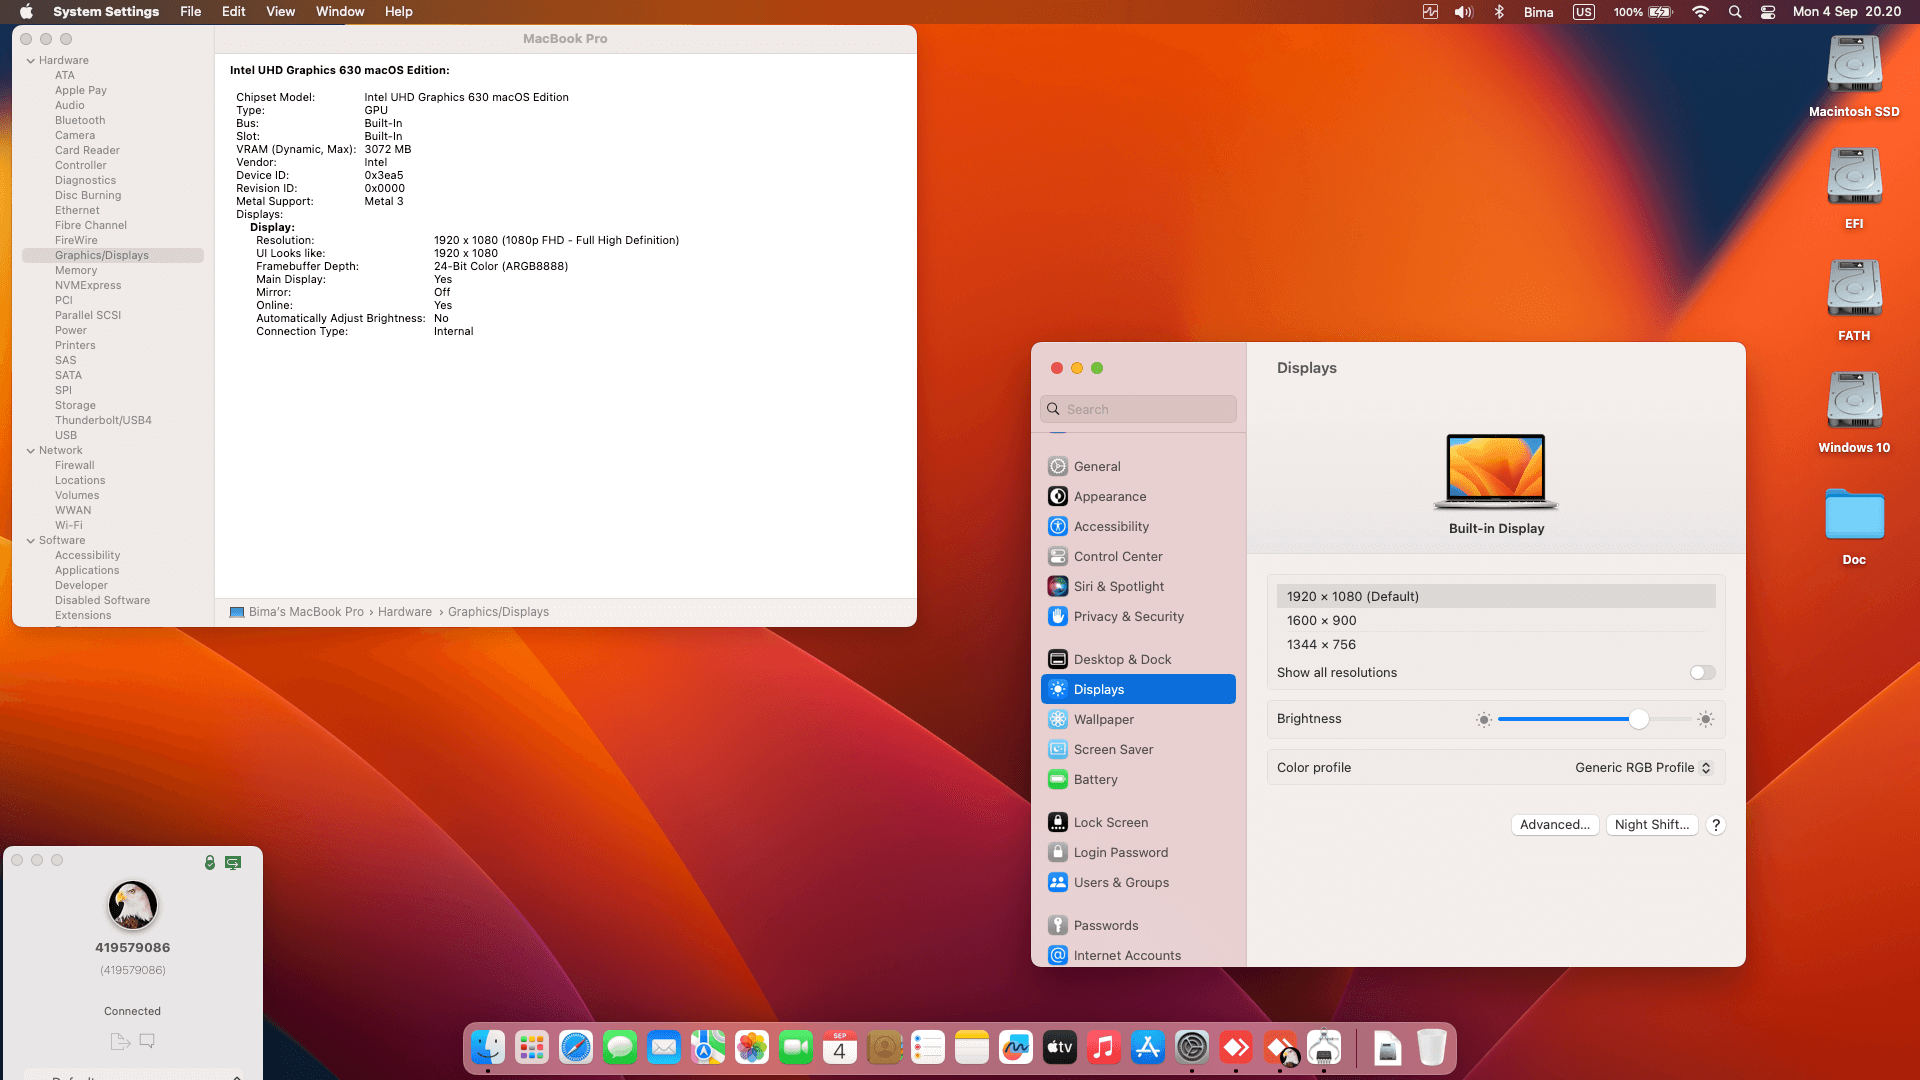This screenshot has height=1080, width=1920.
Task: Select Graphics/Displays in the hardware list
Action: click(x=101, y=255)
